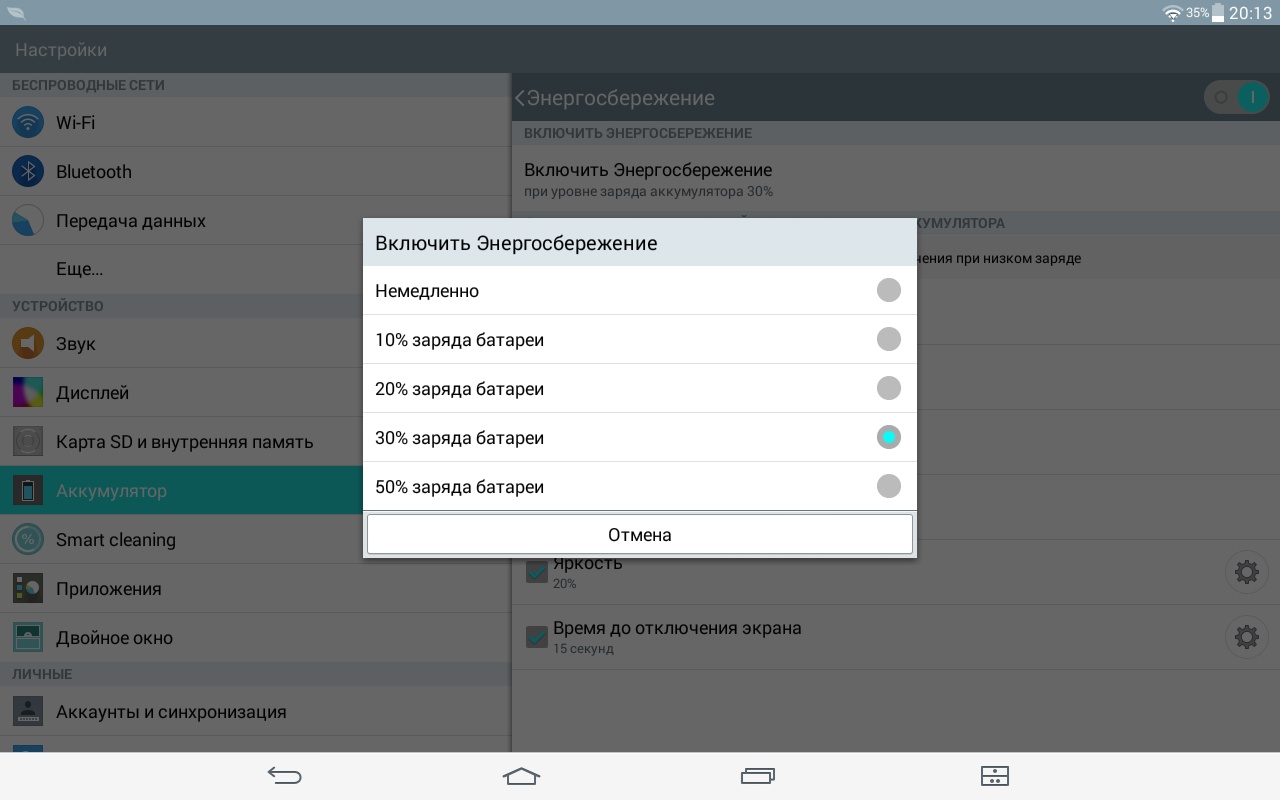This screenshot has height=800, width=1280.
Task: Click the Wi-Fi icon in settings list
Action: (x=28, y=123)
